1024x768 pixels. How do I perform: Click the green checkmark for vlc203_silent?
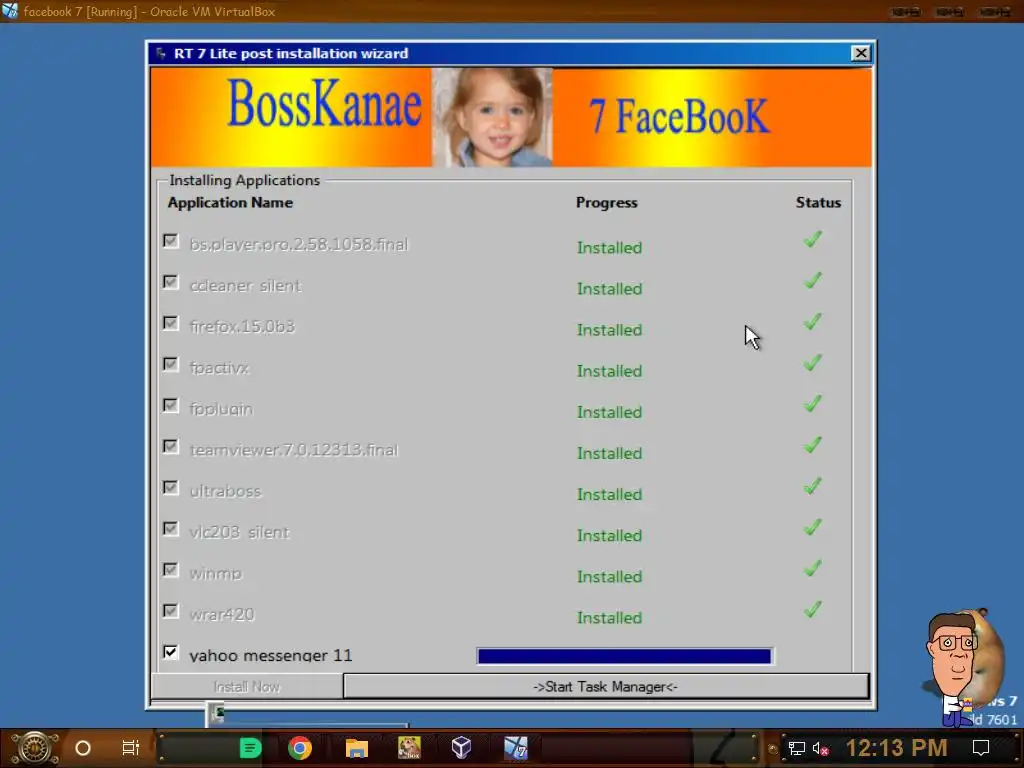click(x=812, y=528)
